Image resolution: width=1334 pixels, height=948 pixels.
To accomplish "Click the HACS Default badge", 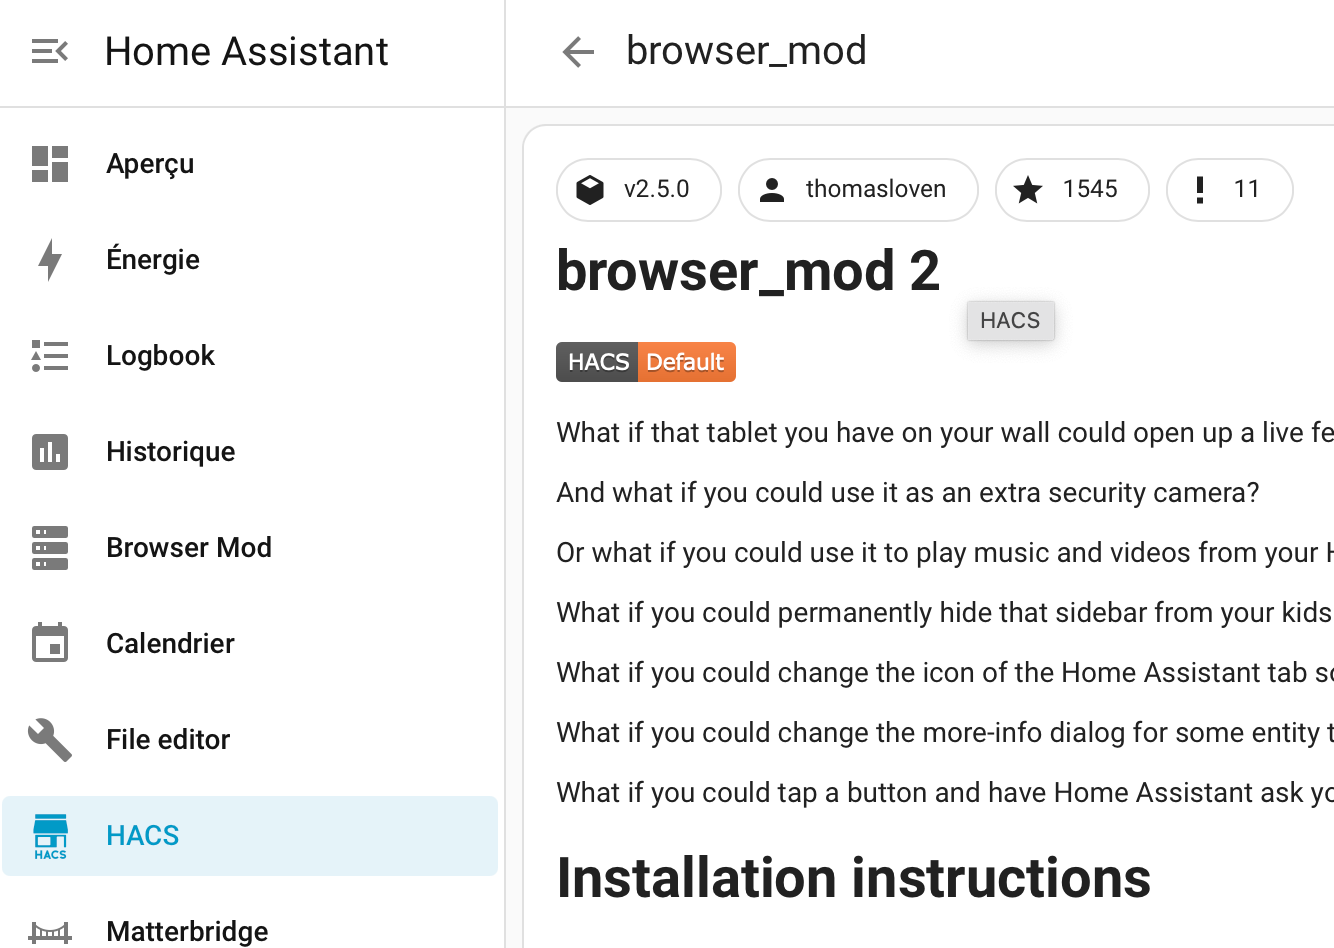I will tap(646, 362).
